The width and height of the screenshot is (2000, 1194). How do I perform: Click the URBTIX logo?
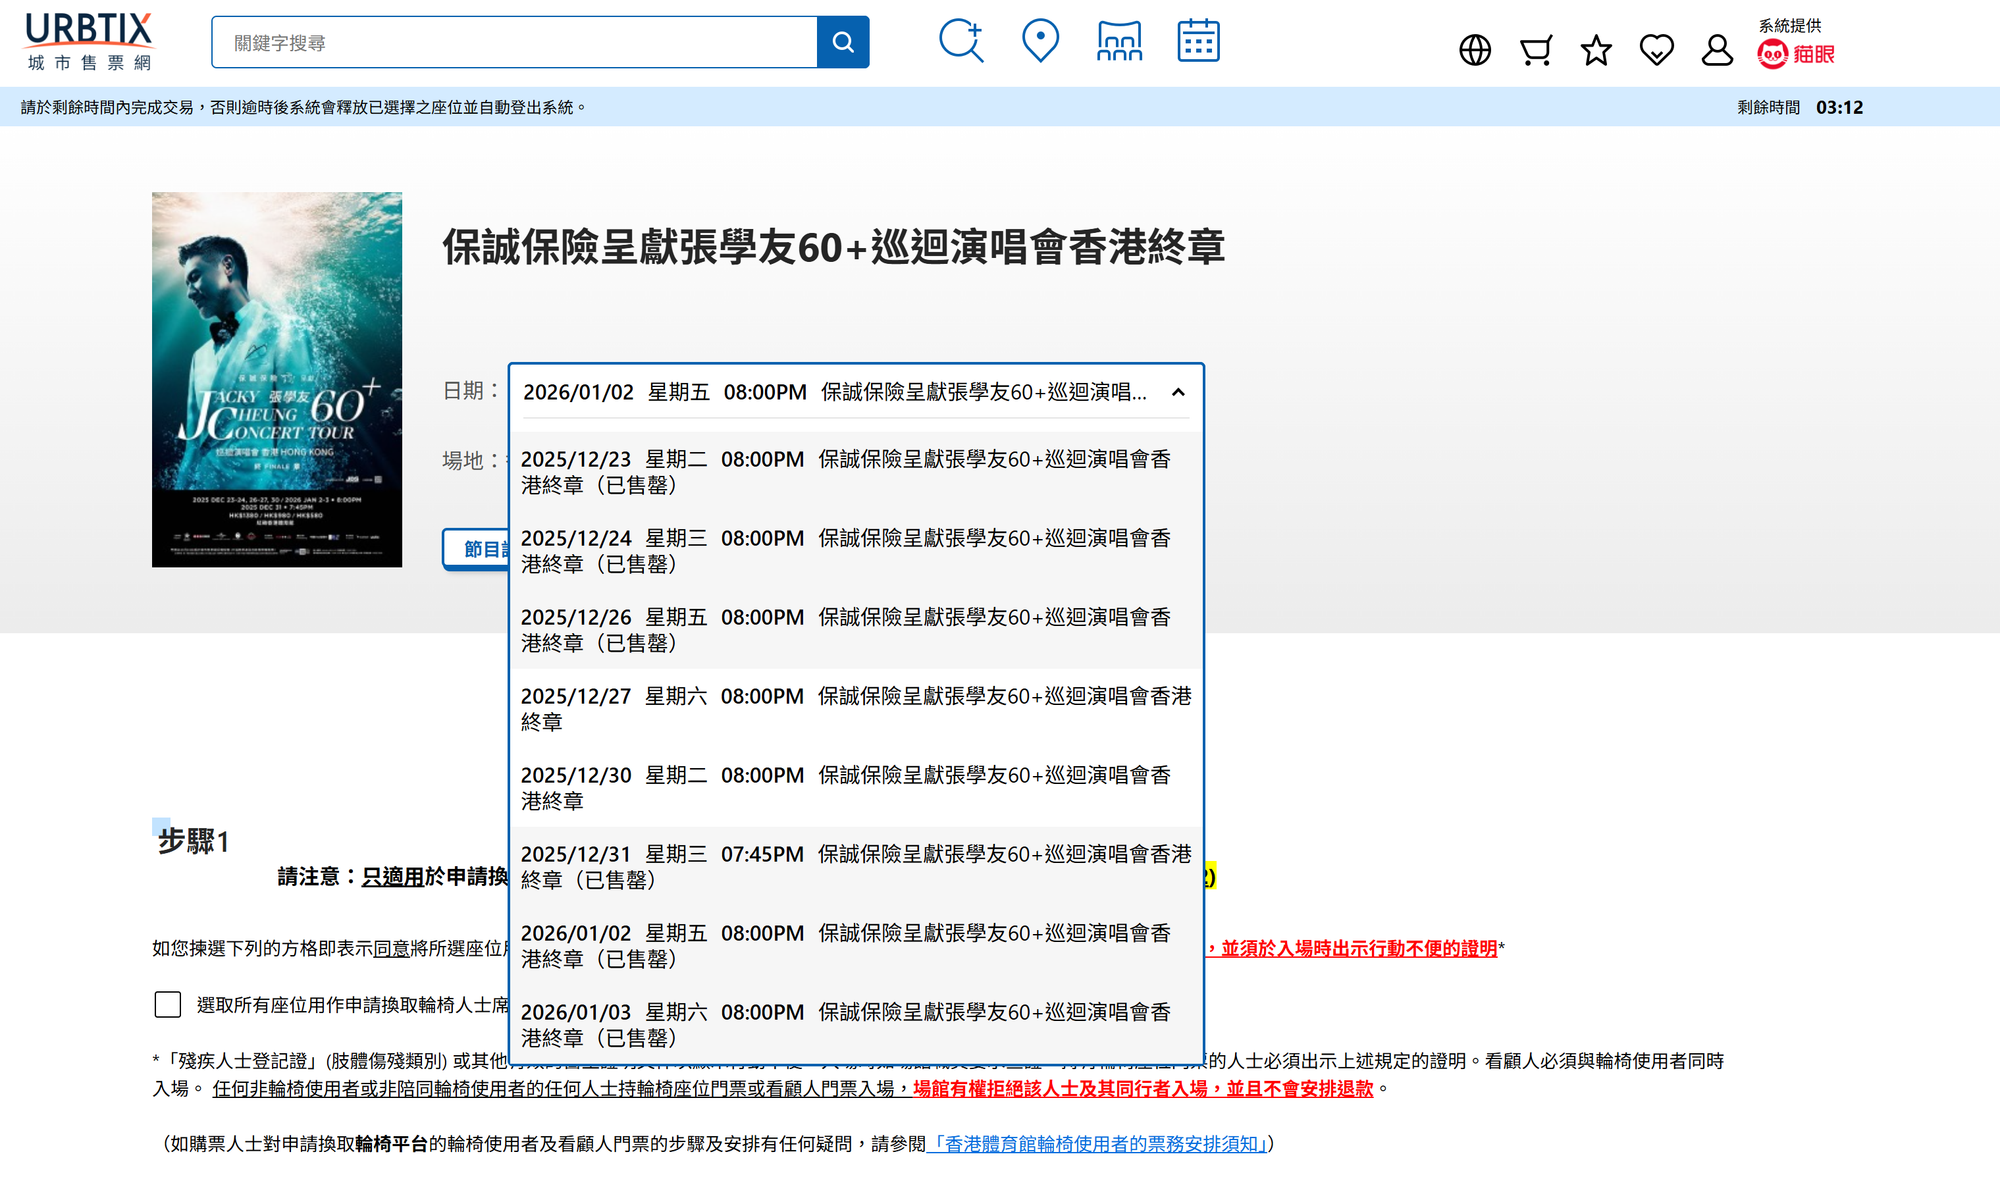89,42
